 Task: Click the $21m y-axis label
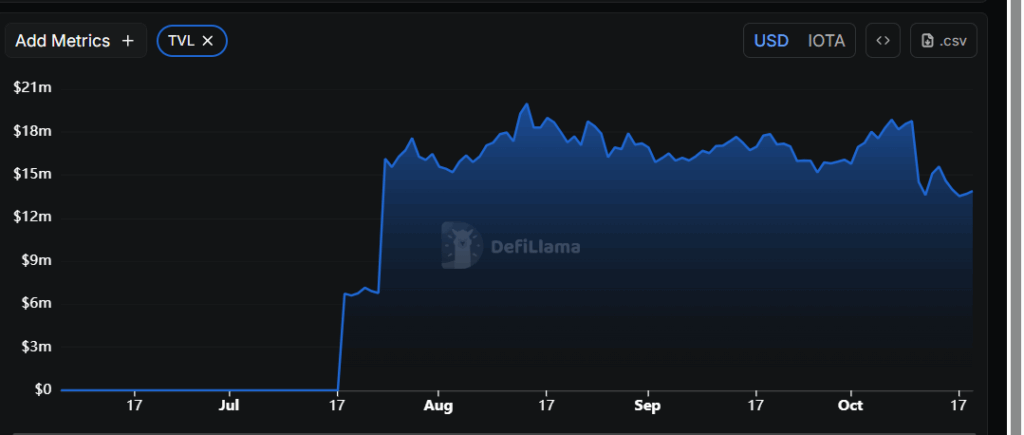(32, 88)
